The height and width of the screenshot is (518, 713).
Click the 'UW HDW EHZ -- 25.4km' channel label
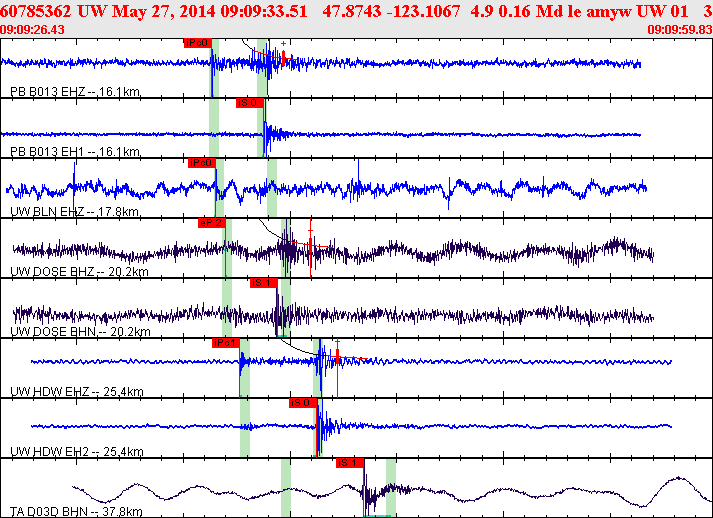point(77,392)
